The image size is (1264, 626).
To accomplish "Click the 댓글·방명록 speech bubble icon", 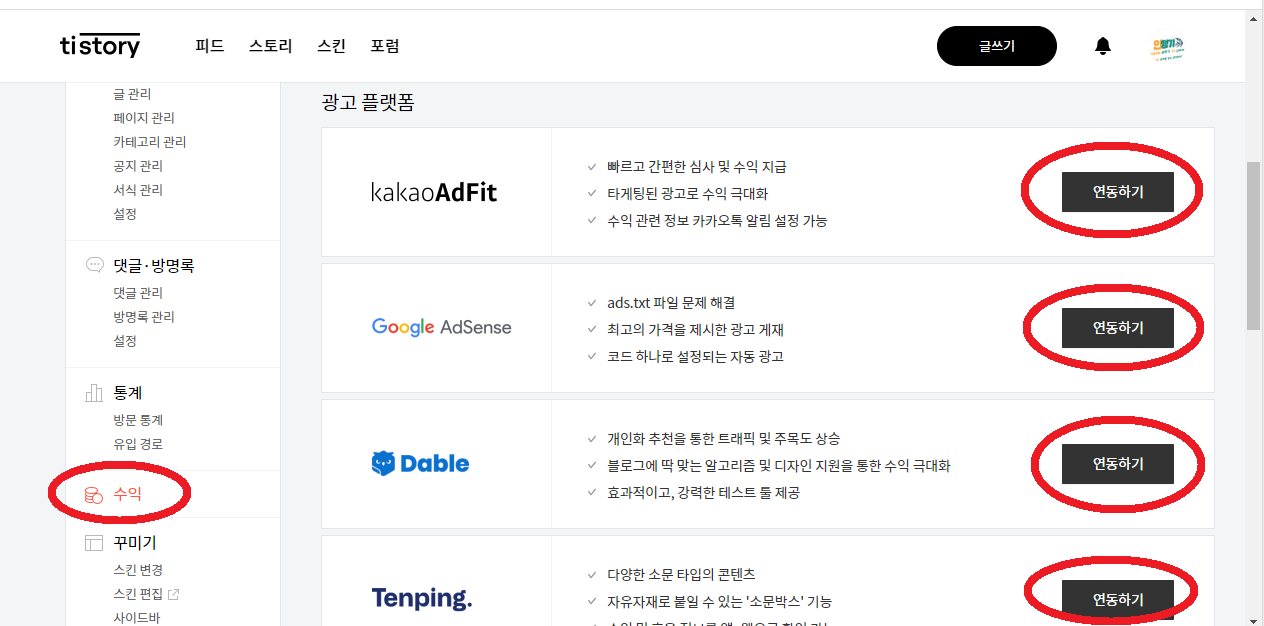I will click(95, 266).
